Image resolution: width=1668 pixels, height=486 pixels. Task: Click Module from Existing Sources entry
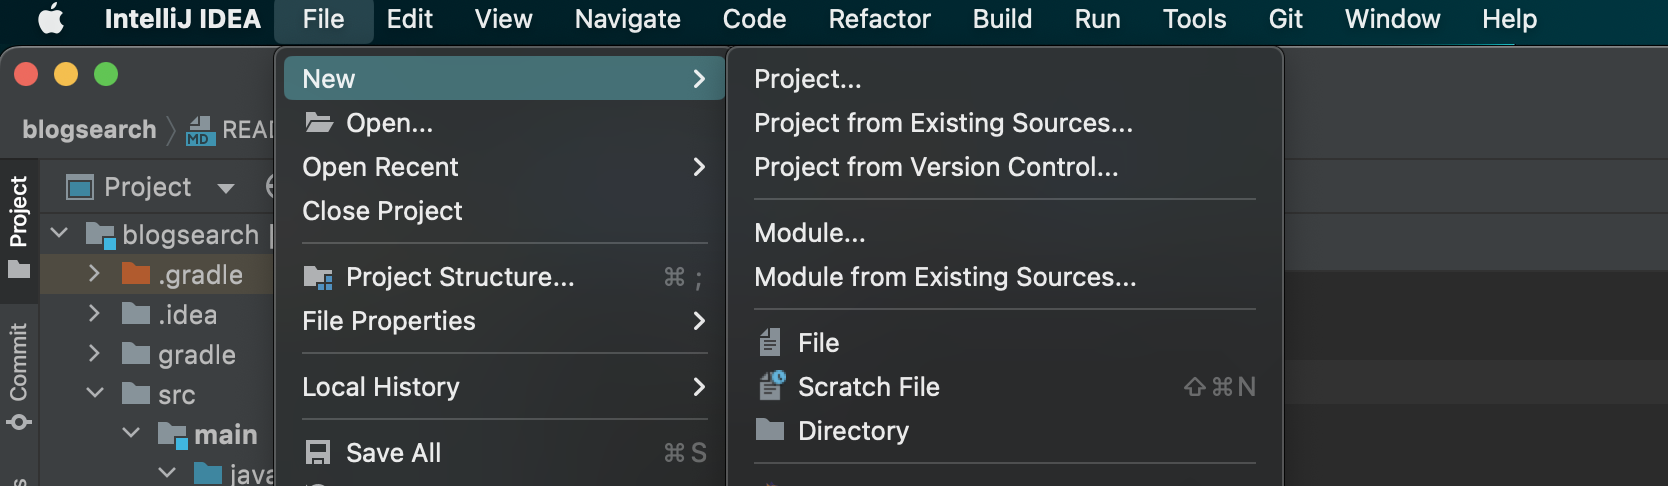(x=945, y=277)
